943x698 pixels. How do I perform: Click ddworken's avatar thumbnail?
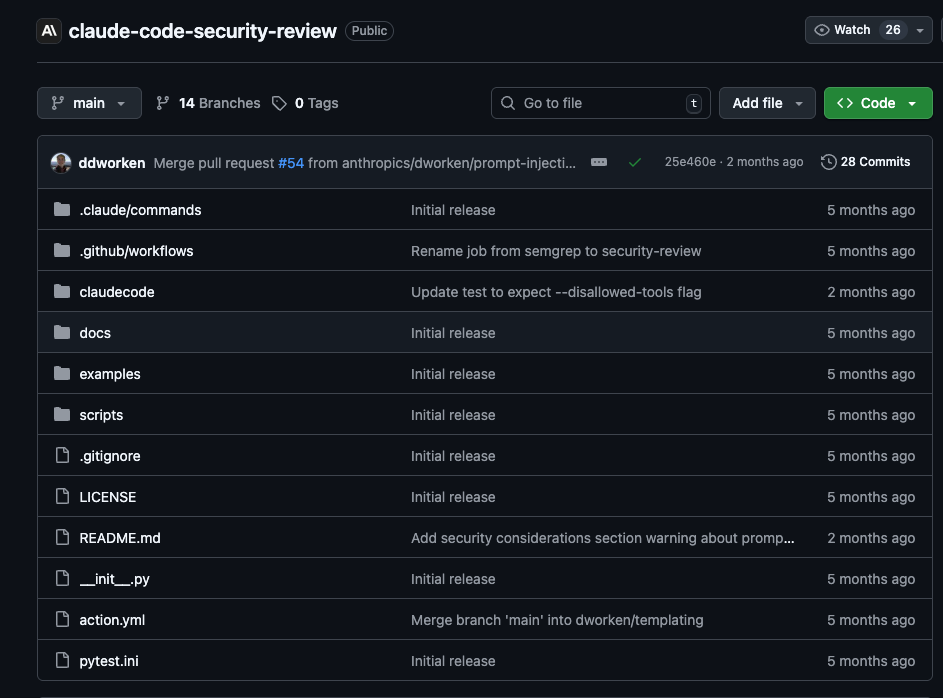pos(61,163)
